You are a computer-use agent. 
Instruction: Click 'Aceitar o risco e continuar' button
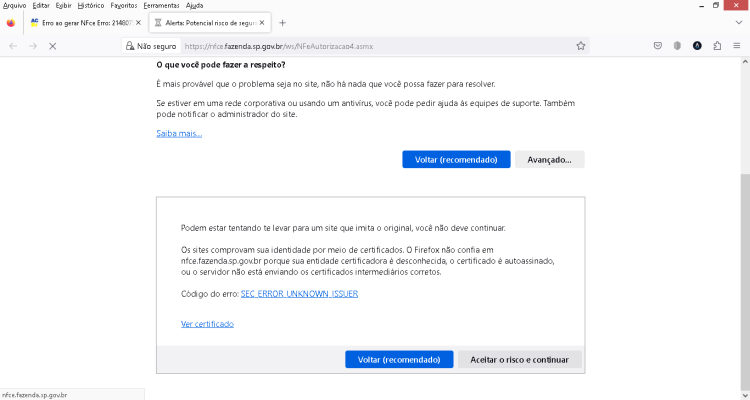pyautogui.click(x=519, y=359)
